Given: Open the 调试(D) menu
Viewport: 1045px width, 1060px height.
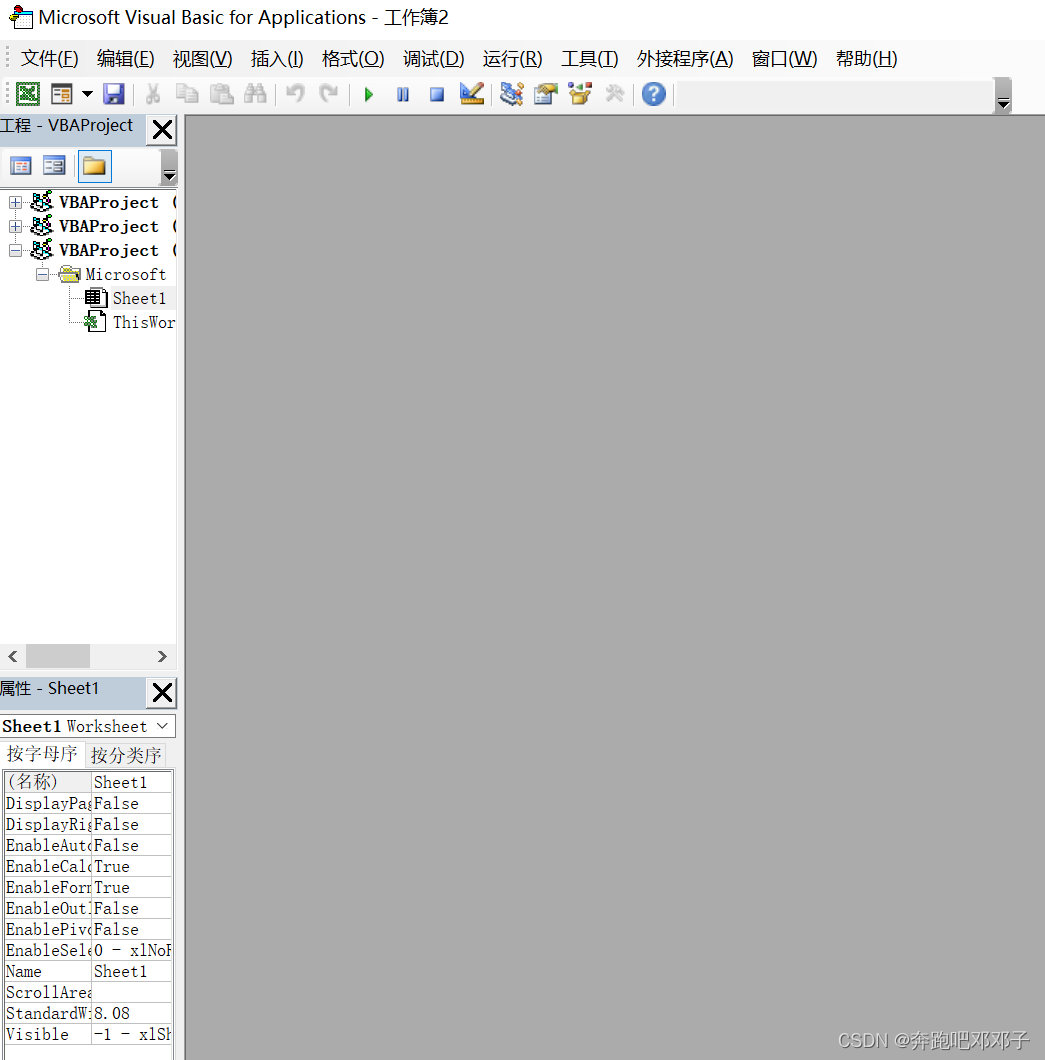Looking at the screenshot, I should pyautogui.click(x=434, y=59).
